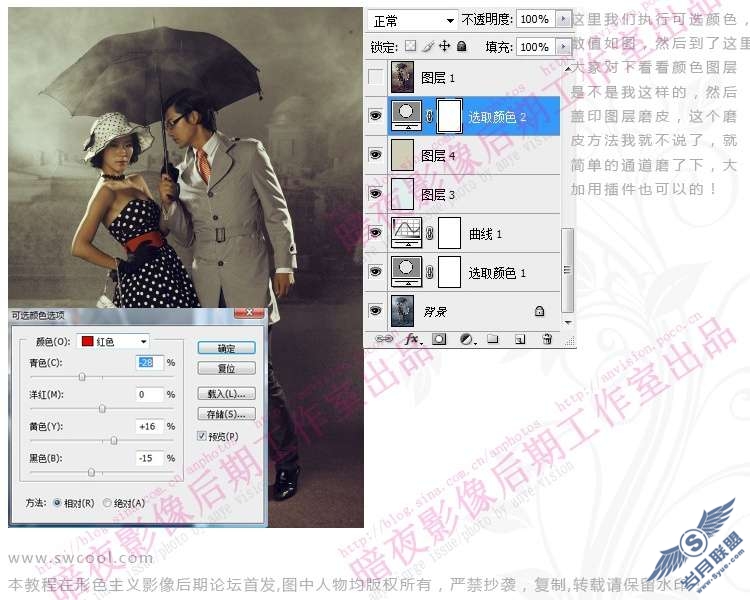Select the 图层 4 layer name
Viewport: 750px width, 600px height.
(x=437, y=156)
